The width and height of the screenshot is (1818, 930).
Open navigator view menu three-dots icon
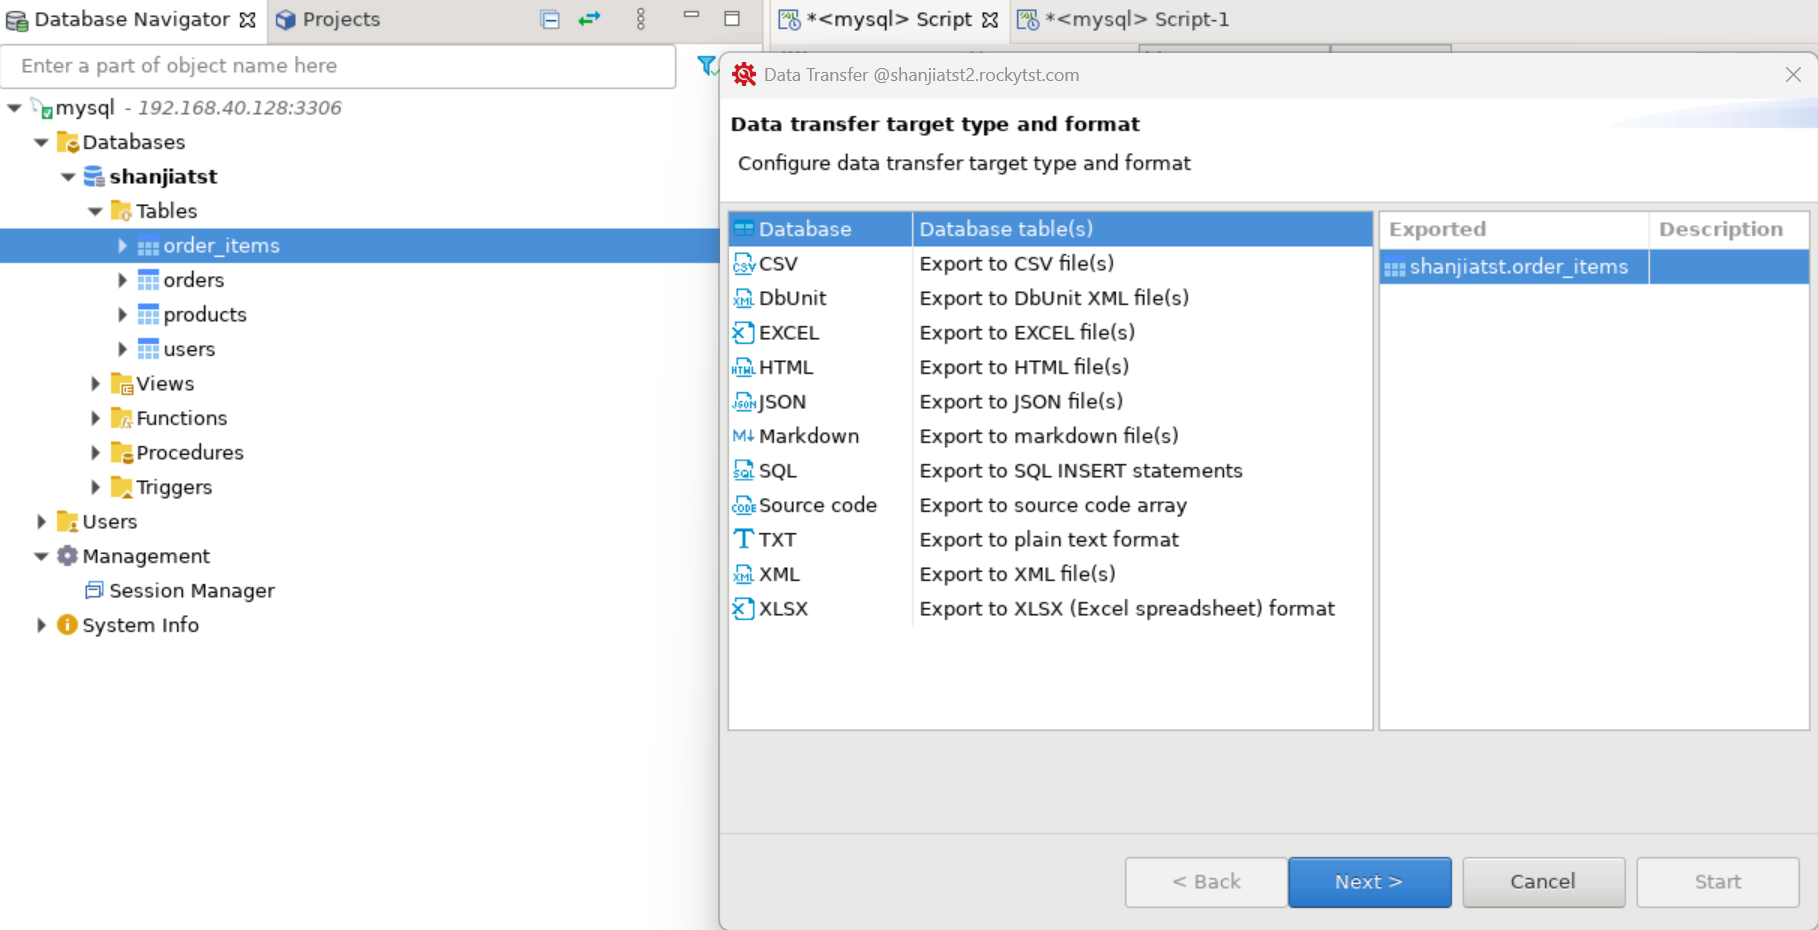(x=641, y=19)
